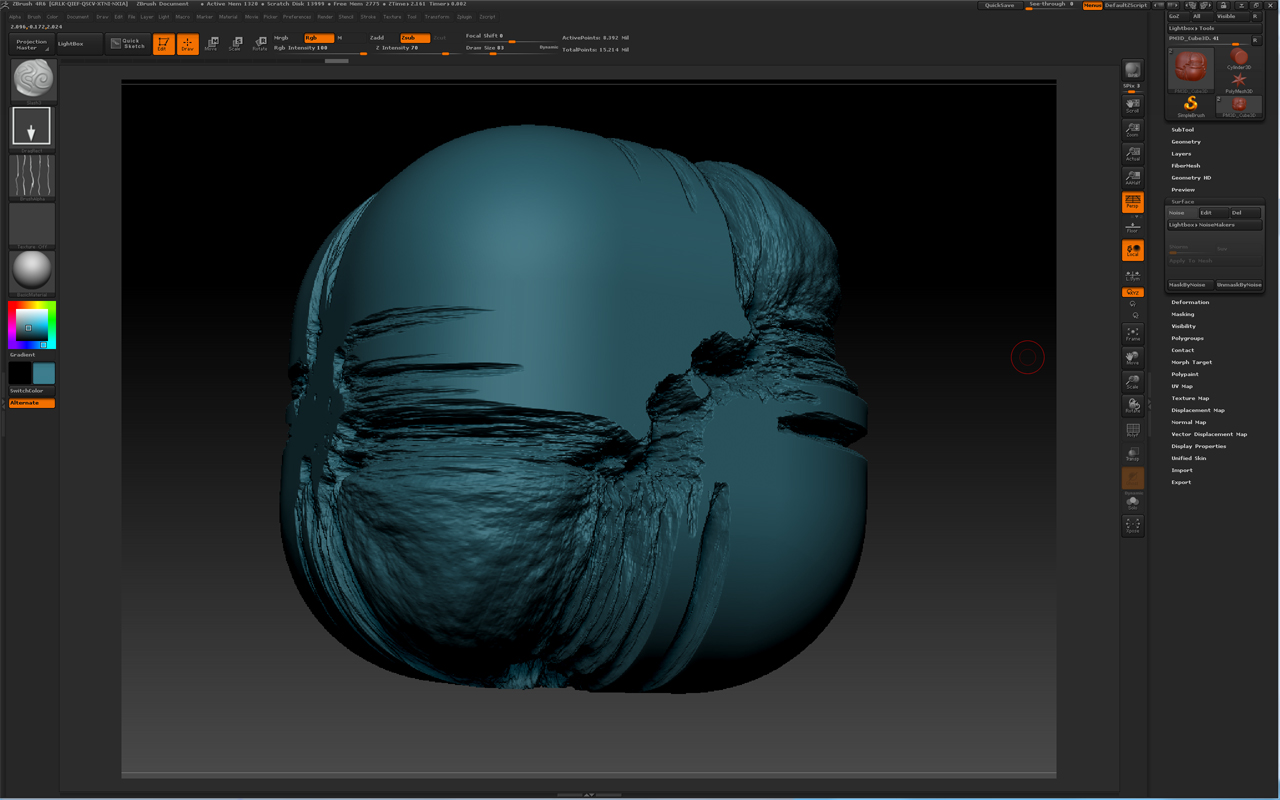
Task: Open the current brush thumbnail picker
Action: (x=33, y=80)
